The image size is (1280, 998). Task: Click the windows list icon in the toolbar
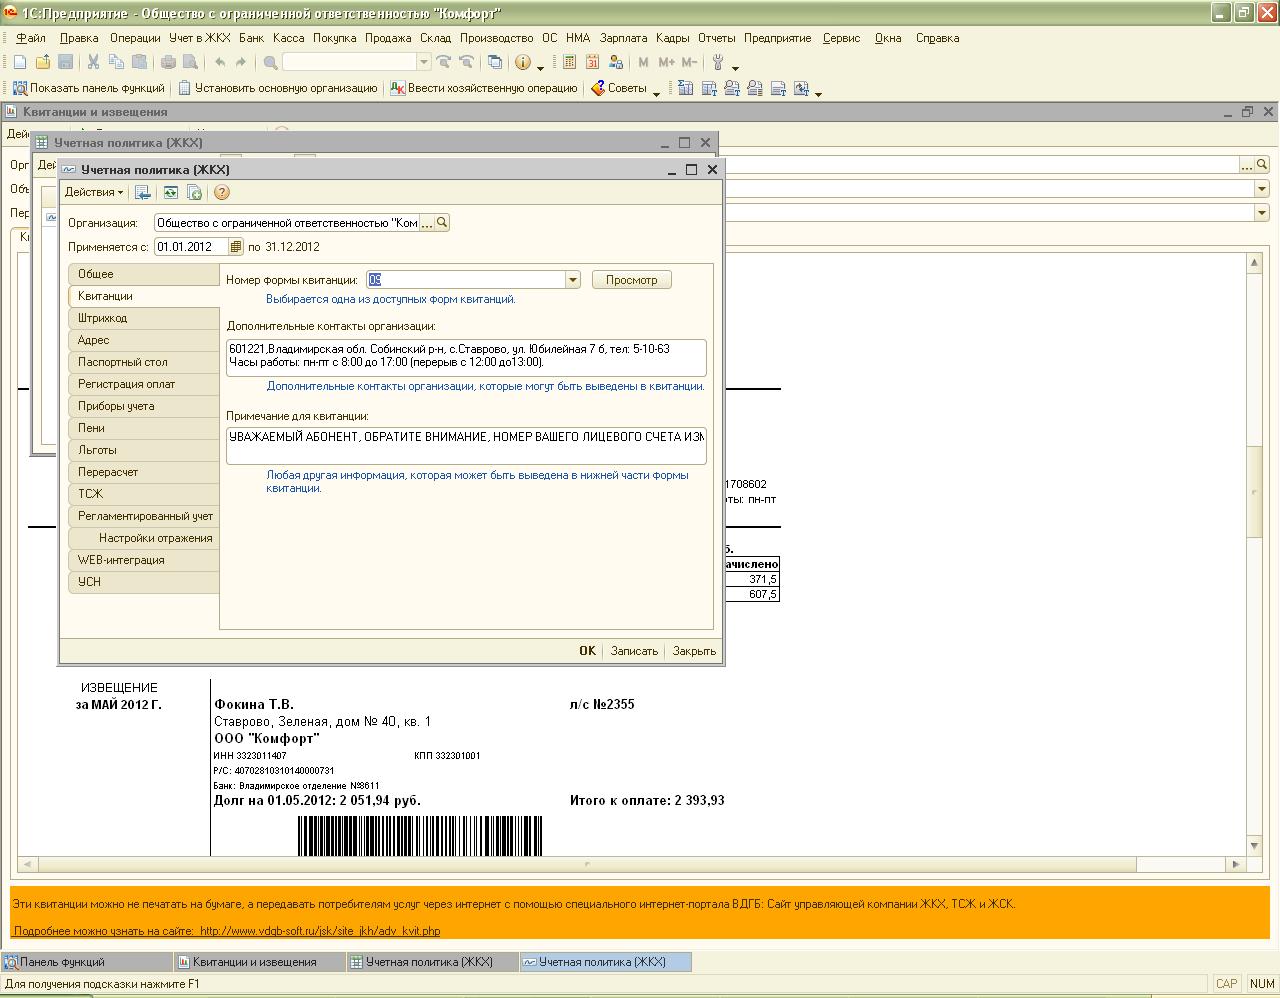coord(495,62)
